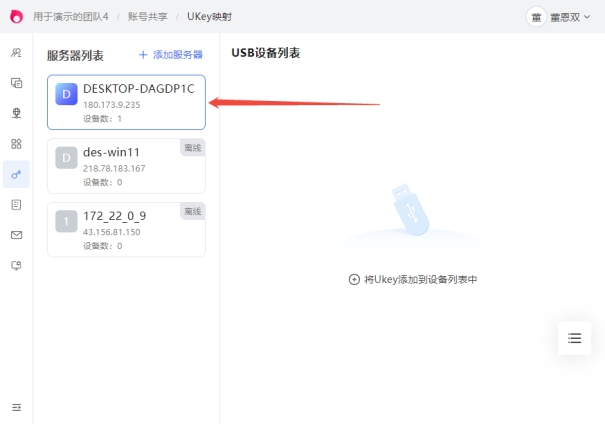Viewport: 605px width, 425px height.
Task: Select the key account-sharing icon in sidebar
Action: click(x=16, y=174)
